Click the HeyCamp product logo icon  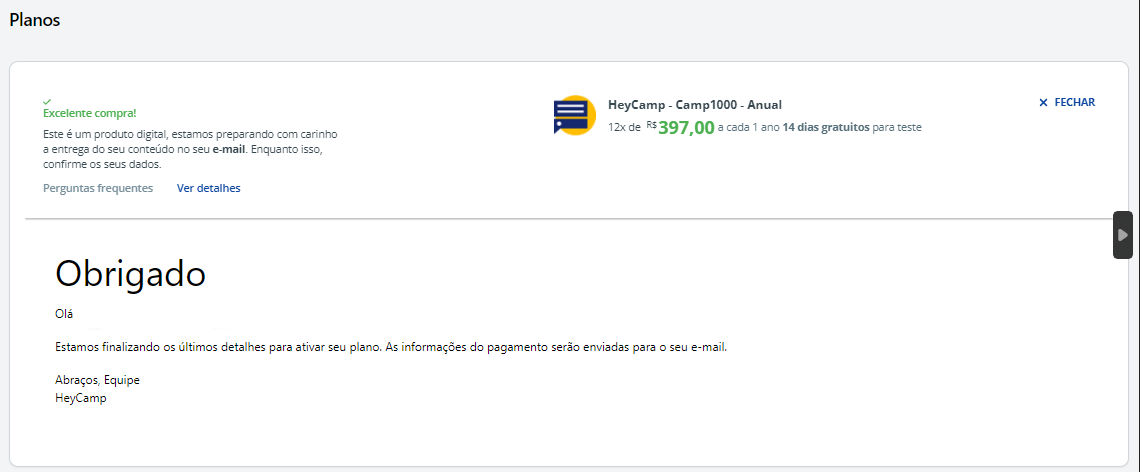click(574, 116)
